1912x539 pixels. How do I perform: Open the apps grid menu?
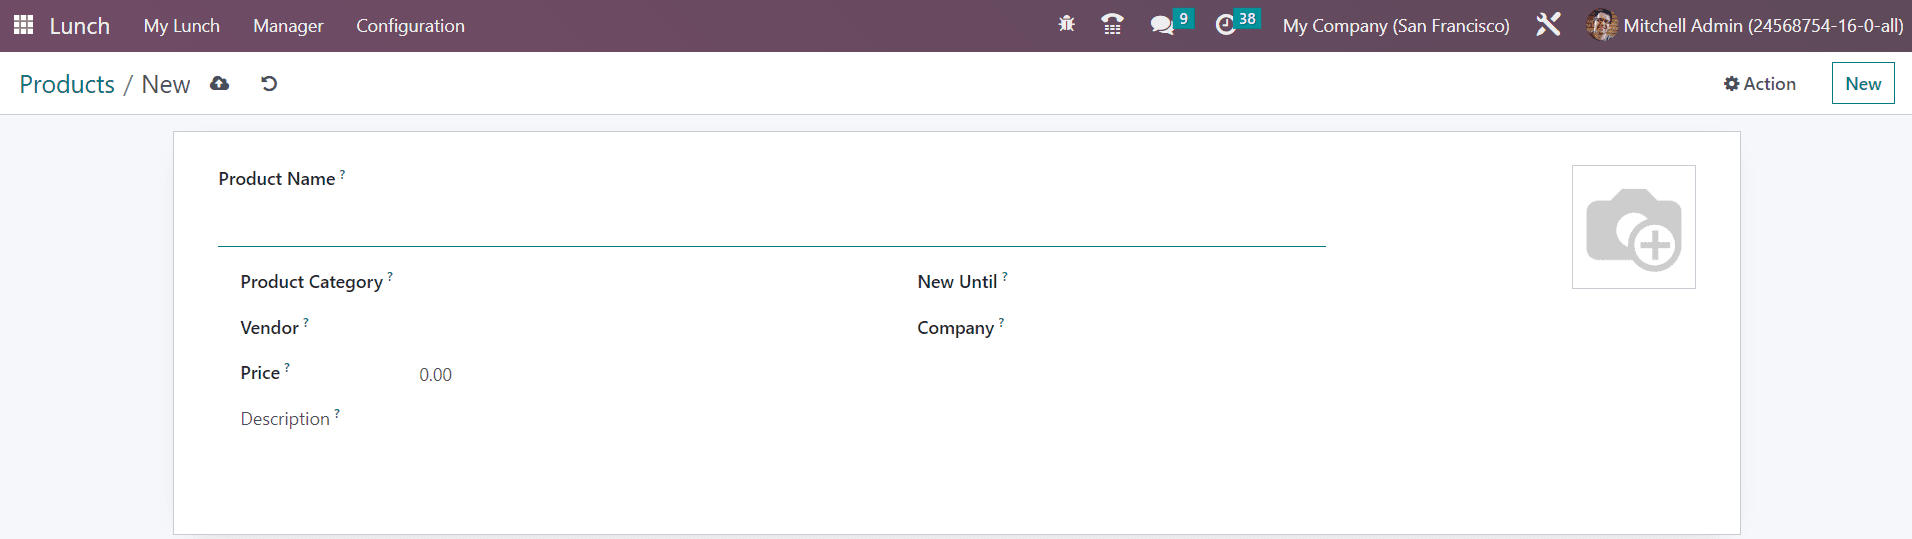point(23,25)
